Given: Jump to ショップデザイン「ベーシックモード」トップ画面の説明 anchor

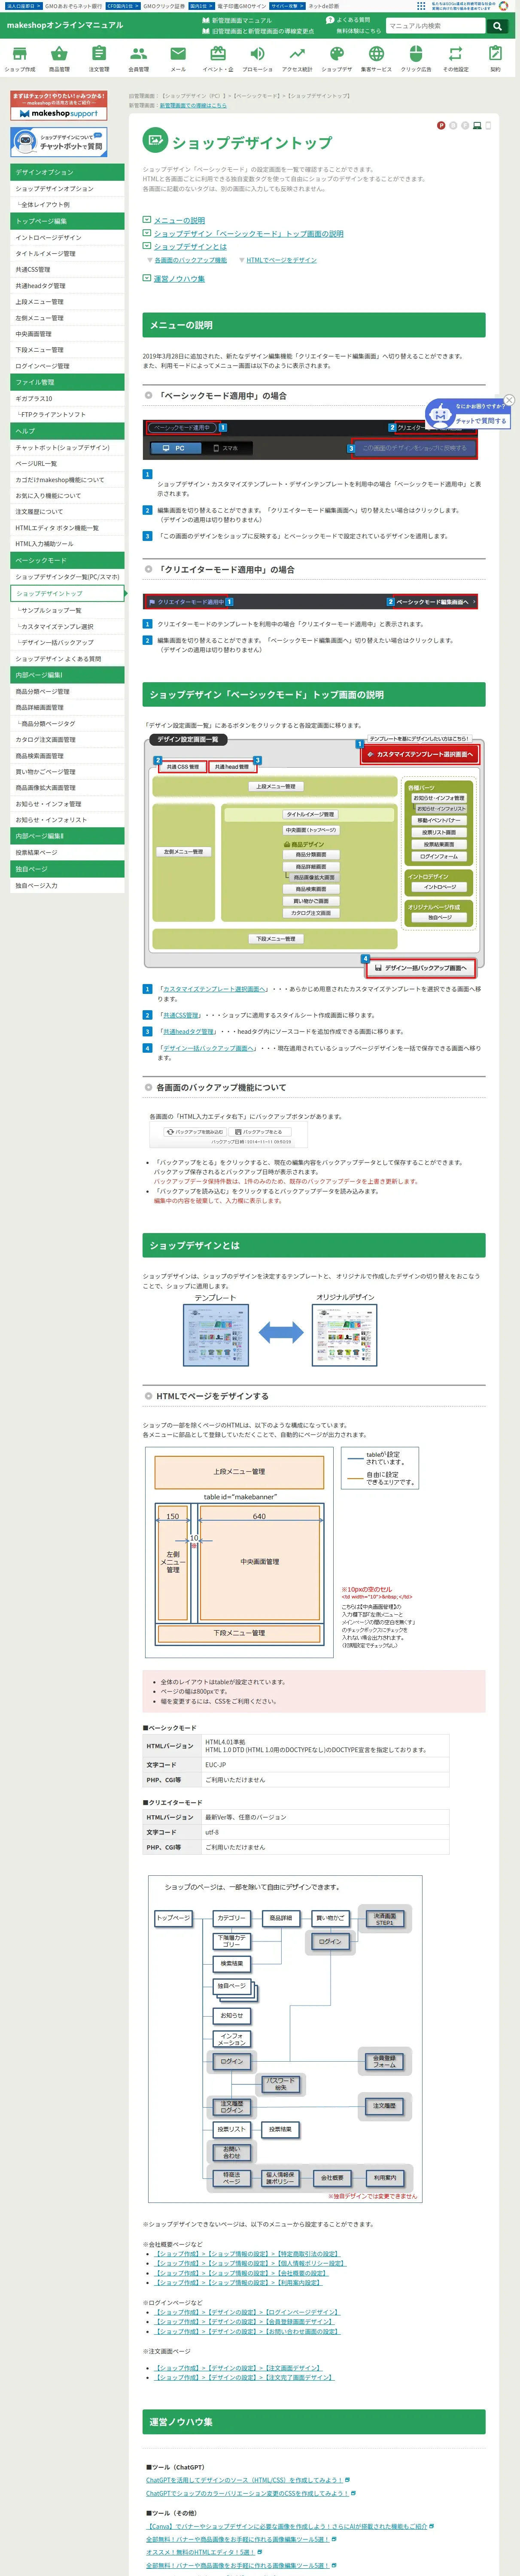Looking at the screenshot, I should coord(248,234).
